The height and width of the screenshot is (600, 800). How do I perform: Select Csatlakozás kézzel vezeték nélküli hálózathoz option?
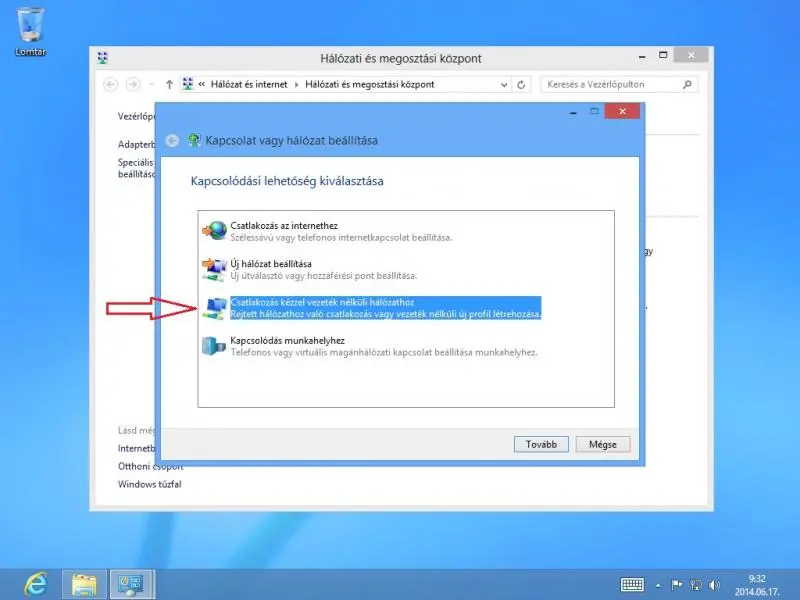[385, 307]
